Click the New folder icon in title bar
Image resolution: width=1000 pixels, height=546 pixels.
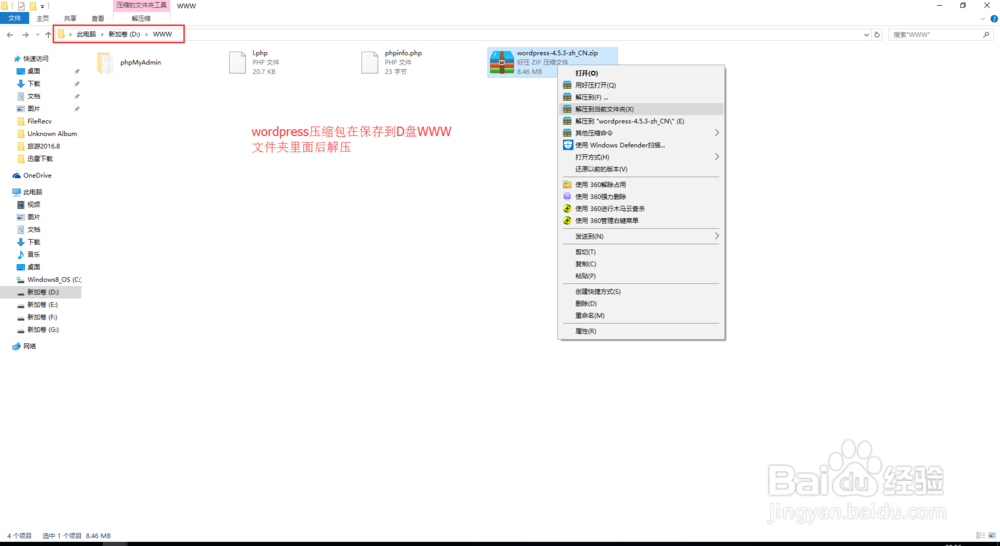[x=33, y=6]
